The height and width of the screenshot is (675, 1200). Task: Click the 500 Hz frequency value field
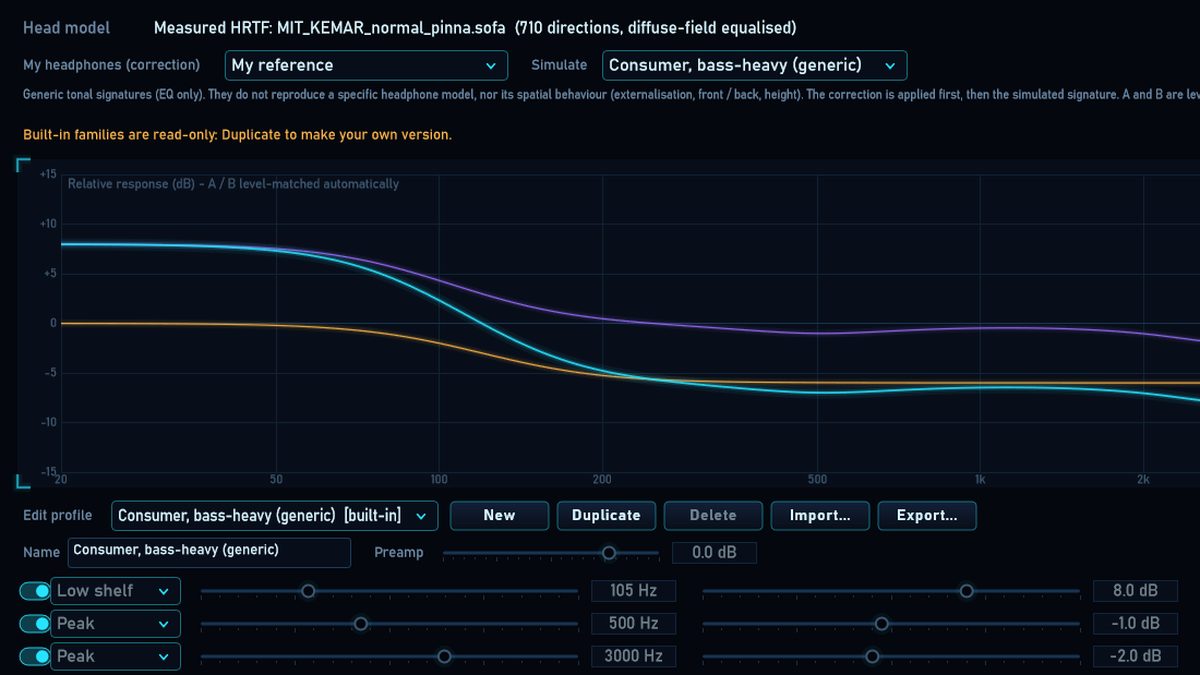click(634, 624)
